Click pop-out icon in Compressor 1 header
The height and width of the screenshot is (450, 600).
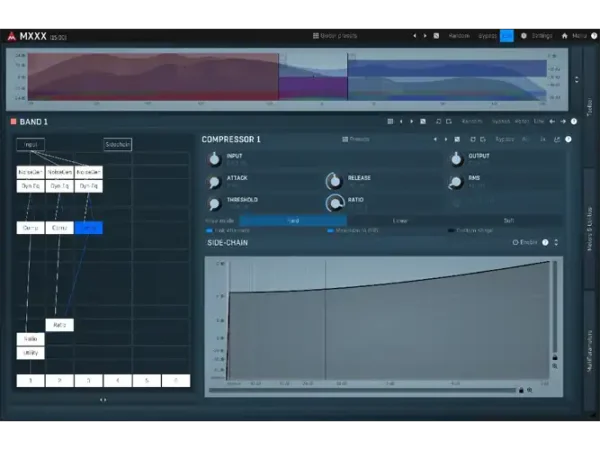[x=557, y=139]
